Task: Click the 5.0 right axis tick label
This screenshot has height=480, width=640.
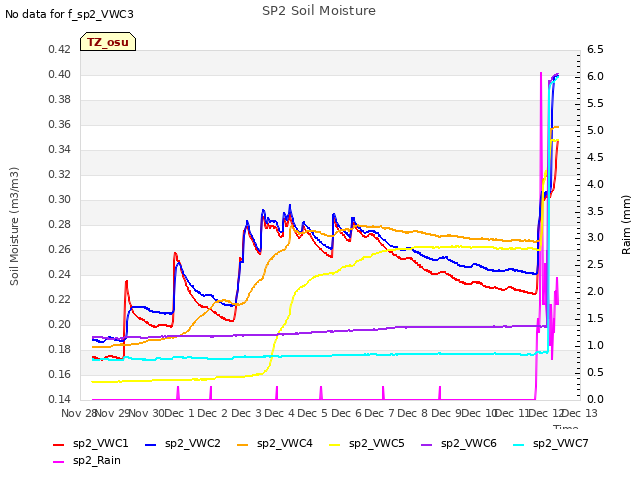Action: pos(595,130)
